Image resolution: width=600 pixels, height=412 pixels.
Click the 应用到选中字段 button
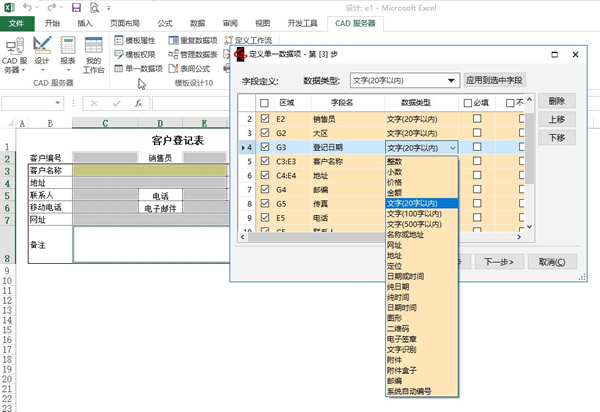[496, 80]
